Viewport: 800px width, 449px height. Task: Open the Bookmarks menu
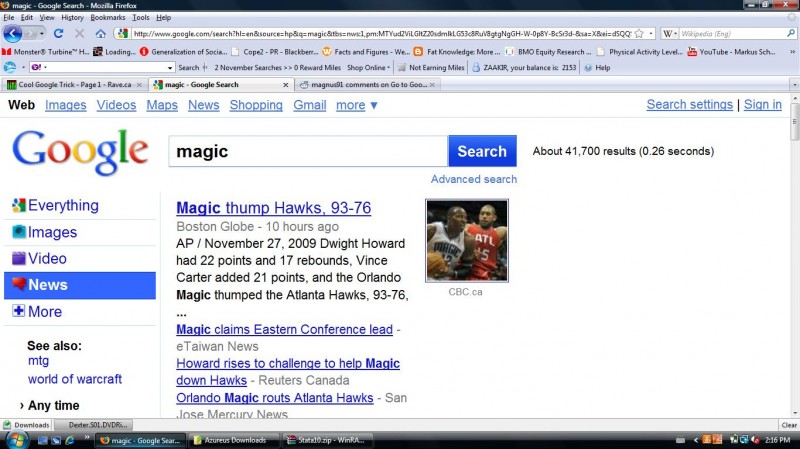(x=108, y=17)
